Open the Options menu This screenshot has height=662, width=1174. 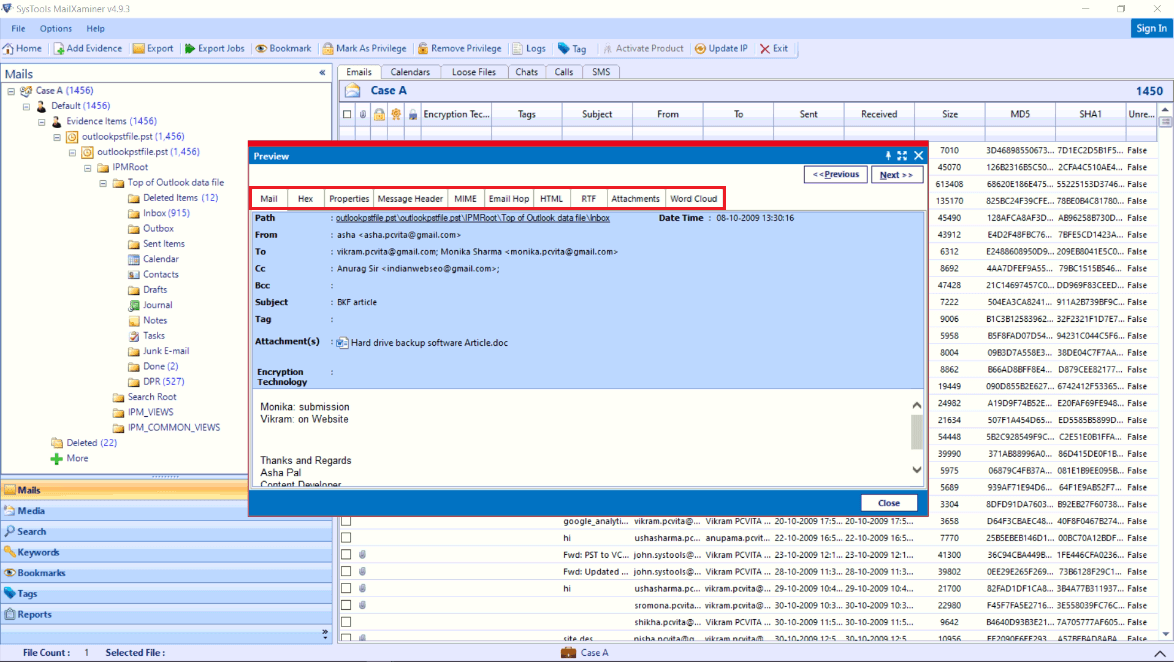[55, 28]
